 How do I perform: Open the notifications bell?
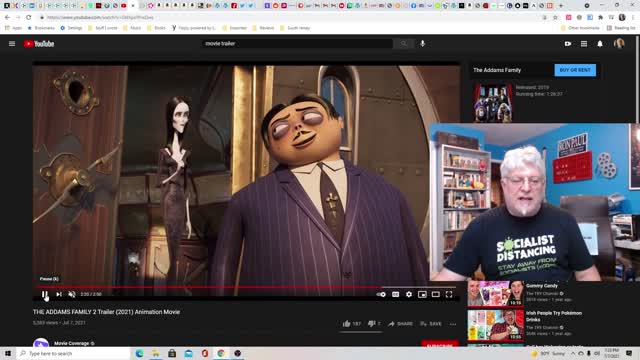click(600, 44)
